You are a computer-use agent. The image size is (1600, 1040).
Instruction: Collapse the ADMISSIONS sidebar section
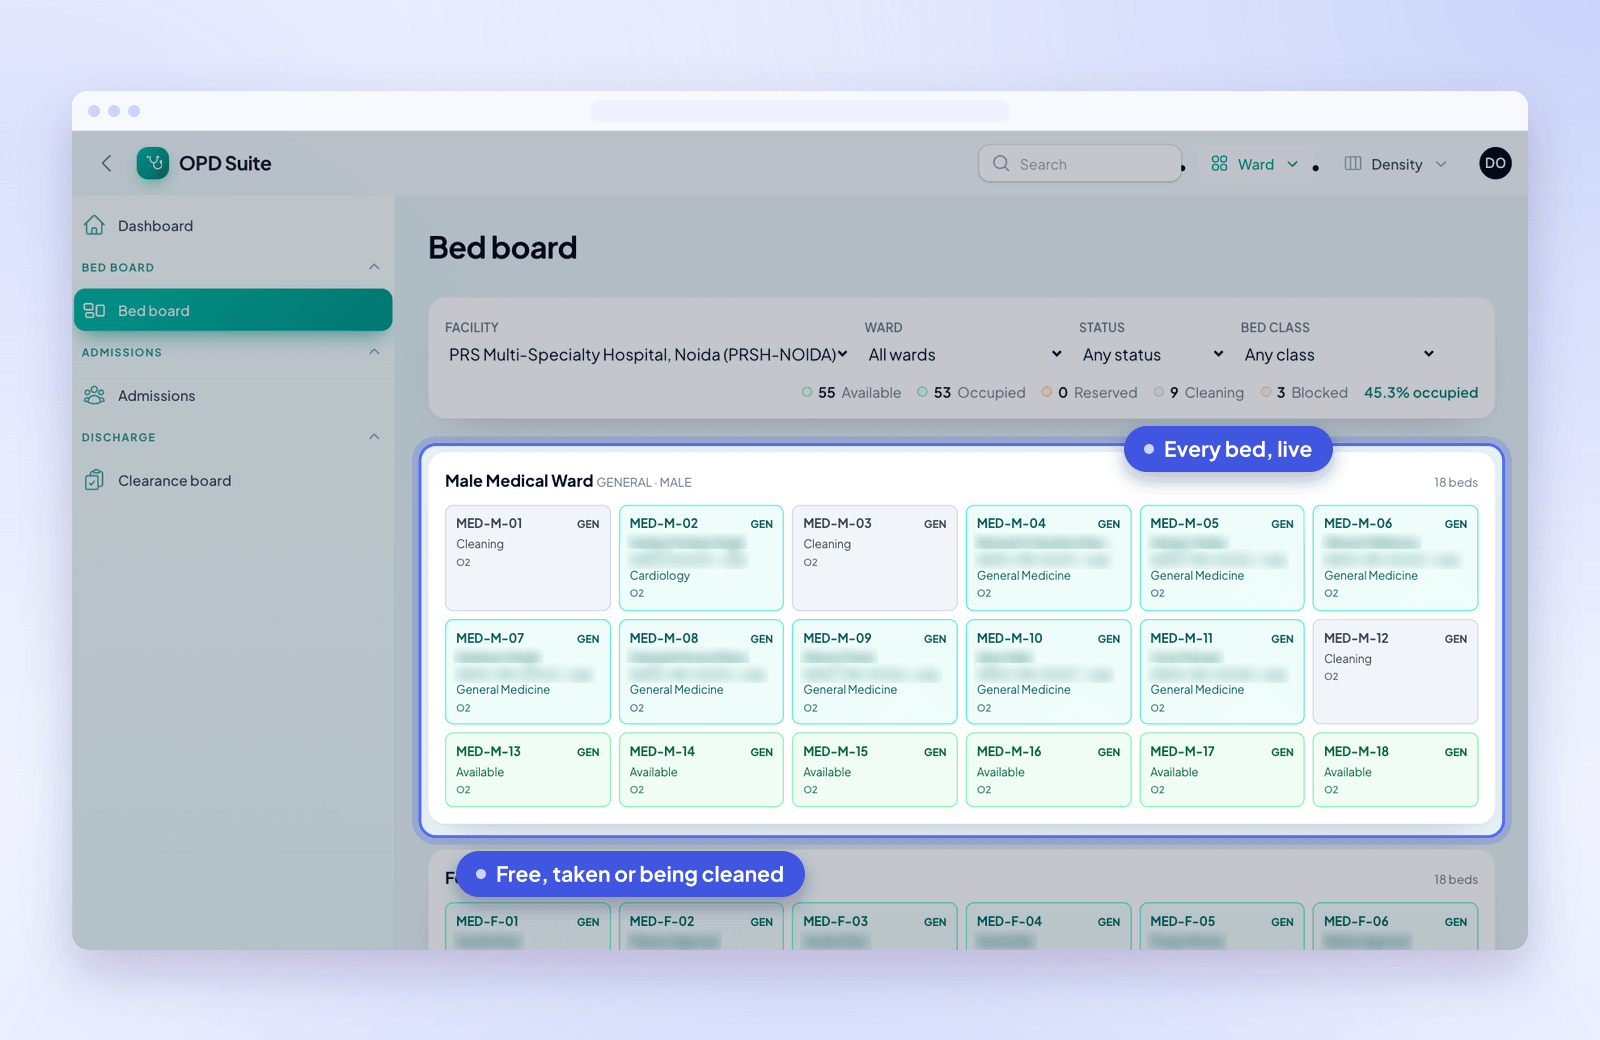(x=374, y=352)
